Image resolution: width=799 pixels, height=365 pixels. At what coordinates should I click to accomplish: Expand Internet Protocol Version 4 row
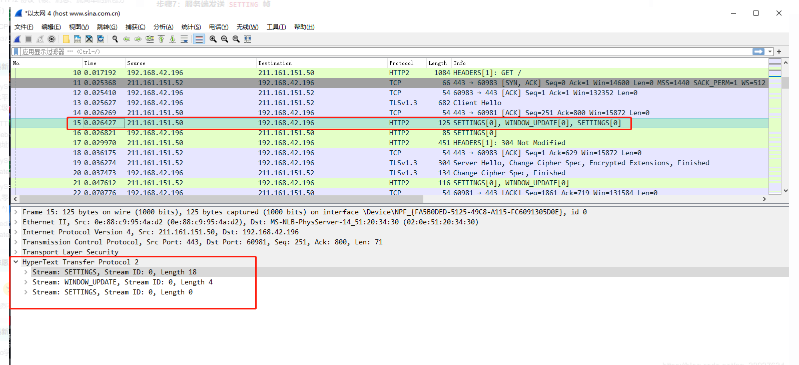(x=15, y=232)
